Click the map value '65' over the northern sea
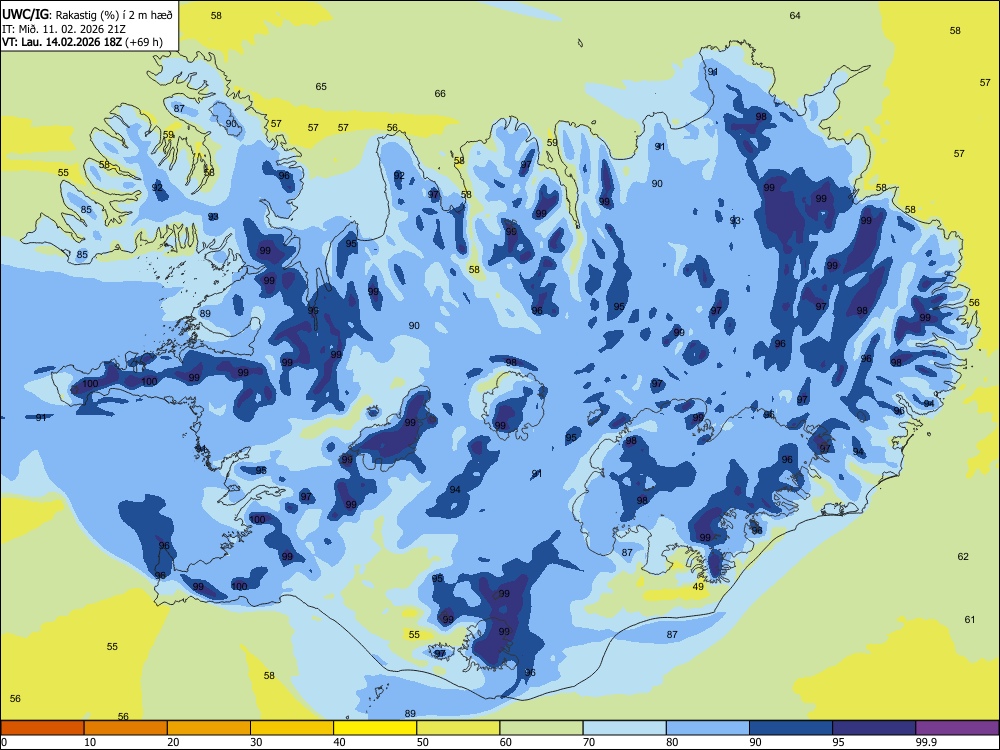The image size is (1000, 750). (321, 87)
